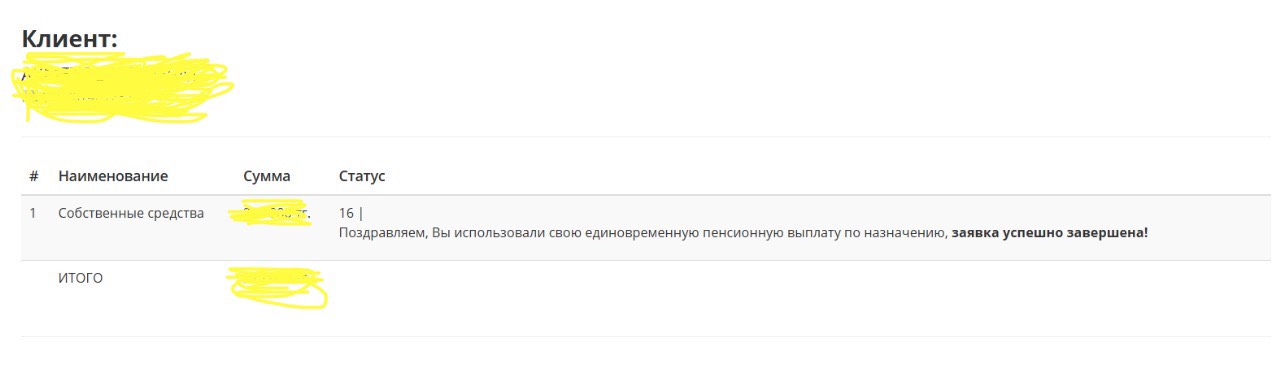Click the # column header

[34, 176]
